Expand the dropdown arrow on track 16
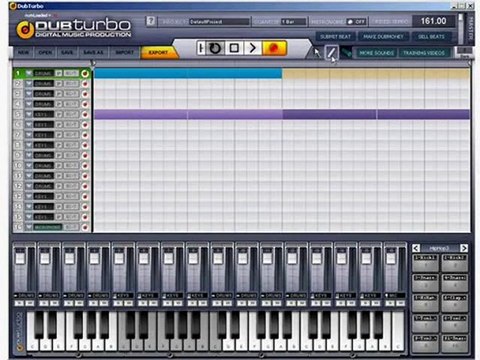Image resolution: width=480 pixels, height=360 pixels. tap(29, 227)
